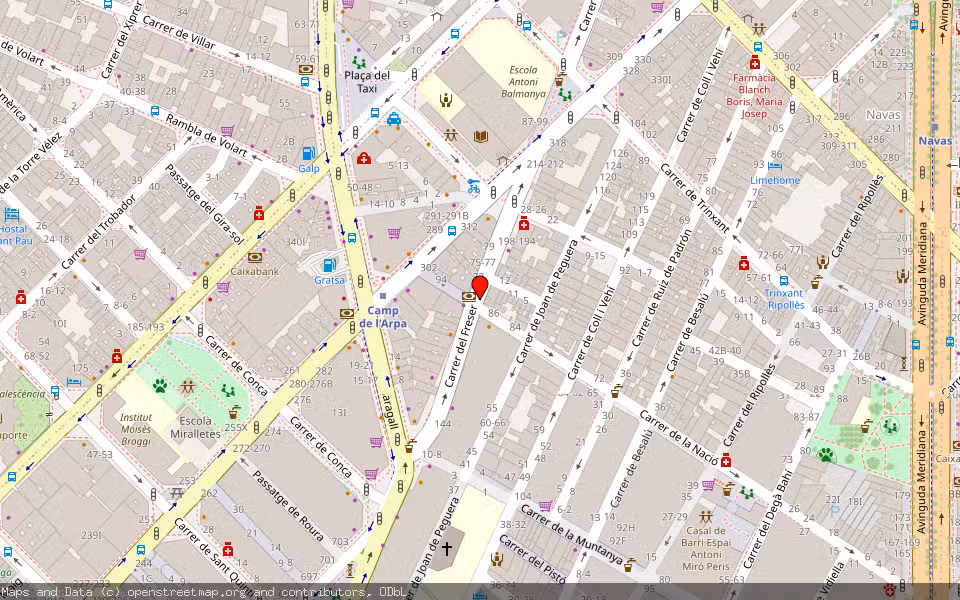This screenshot has height=600, width=960.
Task: Click the Carrer del Degà Bahí street label
Action: pyautogui.click(x=768, y=519)
